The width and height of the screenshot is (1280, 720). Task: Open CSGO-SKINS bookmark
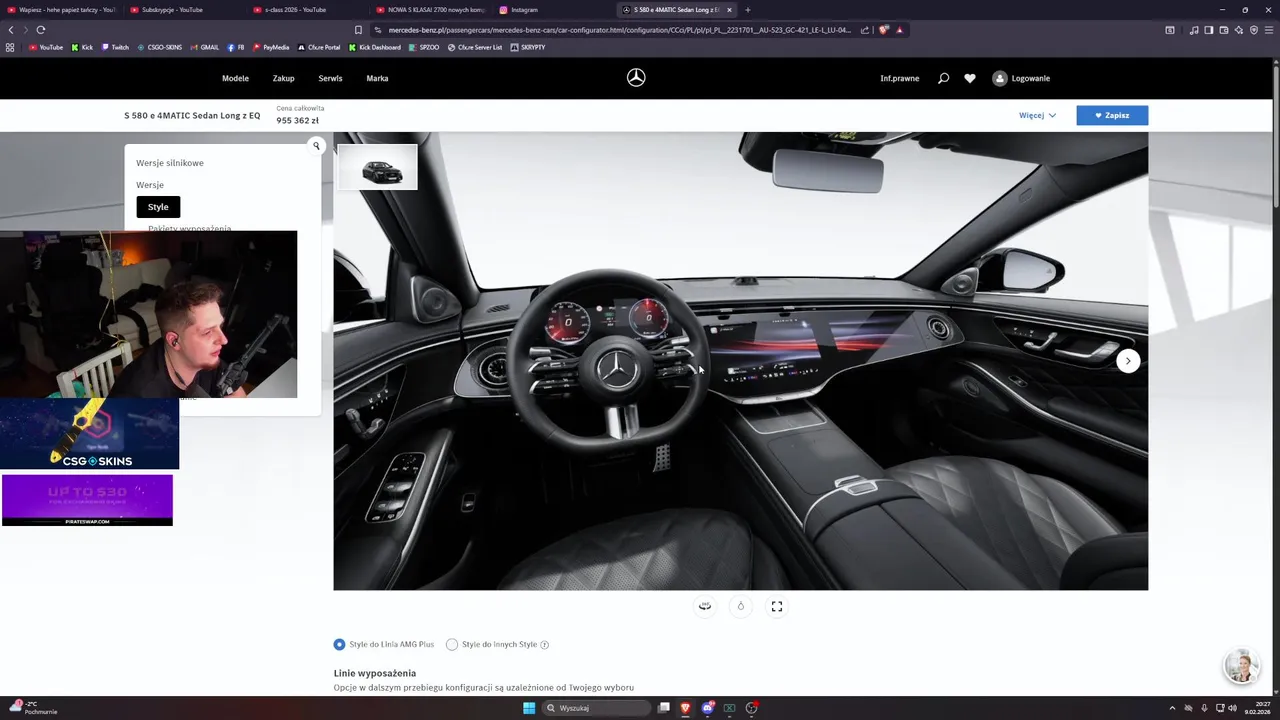160,47
